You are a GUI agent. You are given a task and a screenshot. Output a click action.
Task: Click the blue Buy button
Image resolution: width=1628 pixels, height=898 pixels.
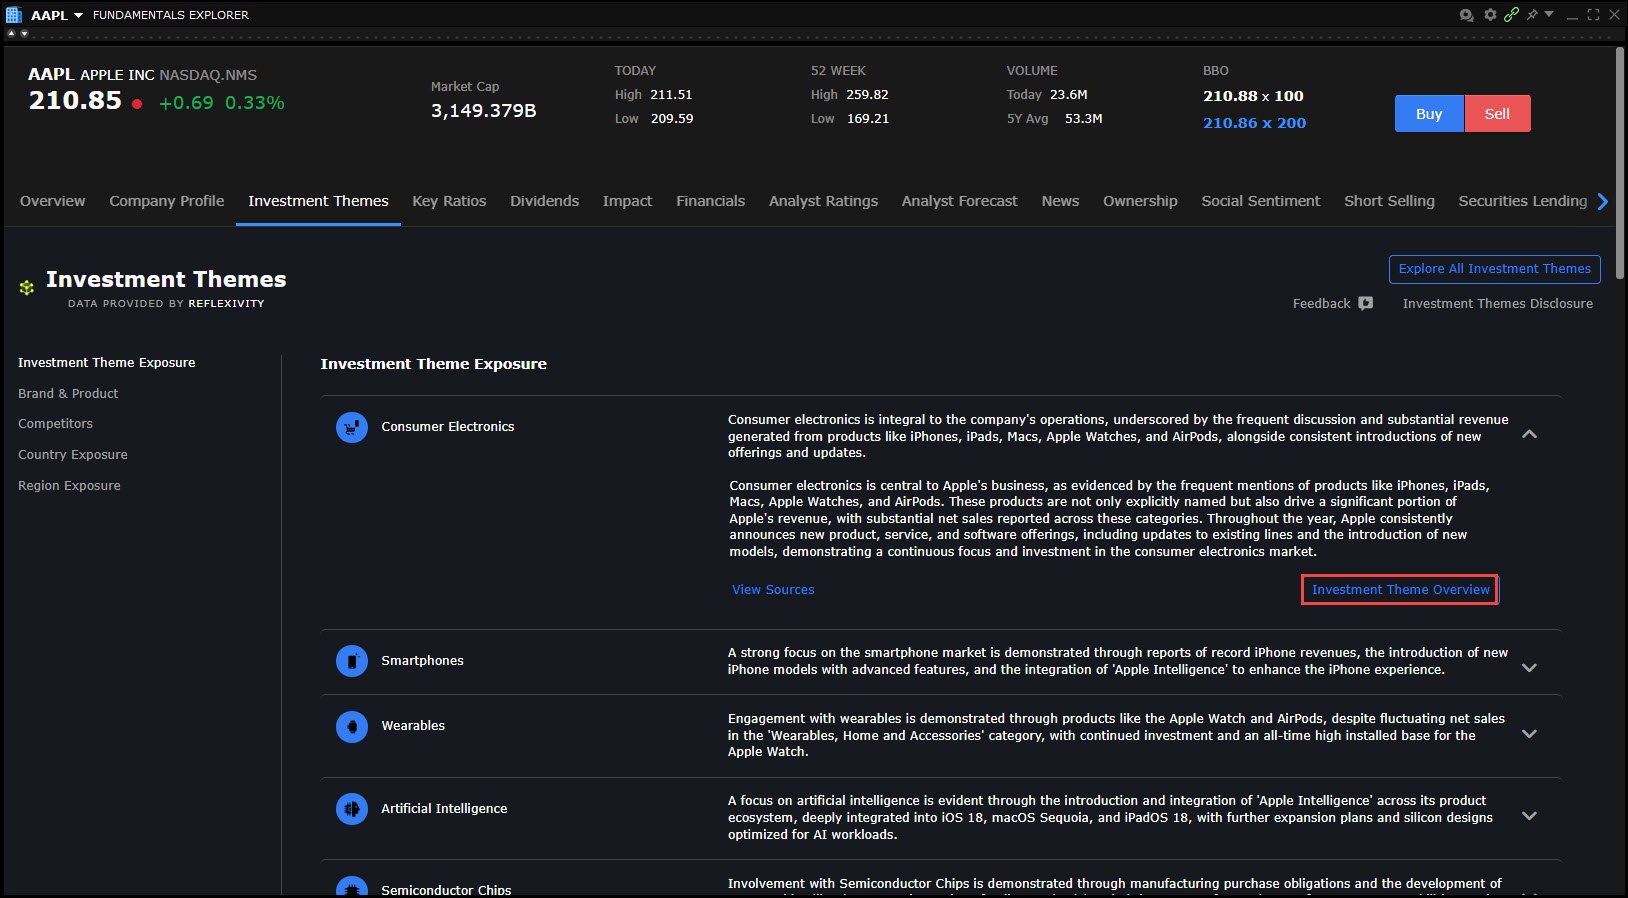(1429, 114)
